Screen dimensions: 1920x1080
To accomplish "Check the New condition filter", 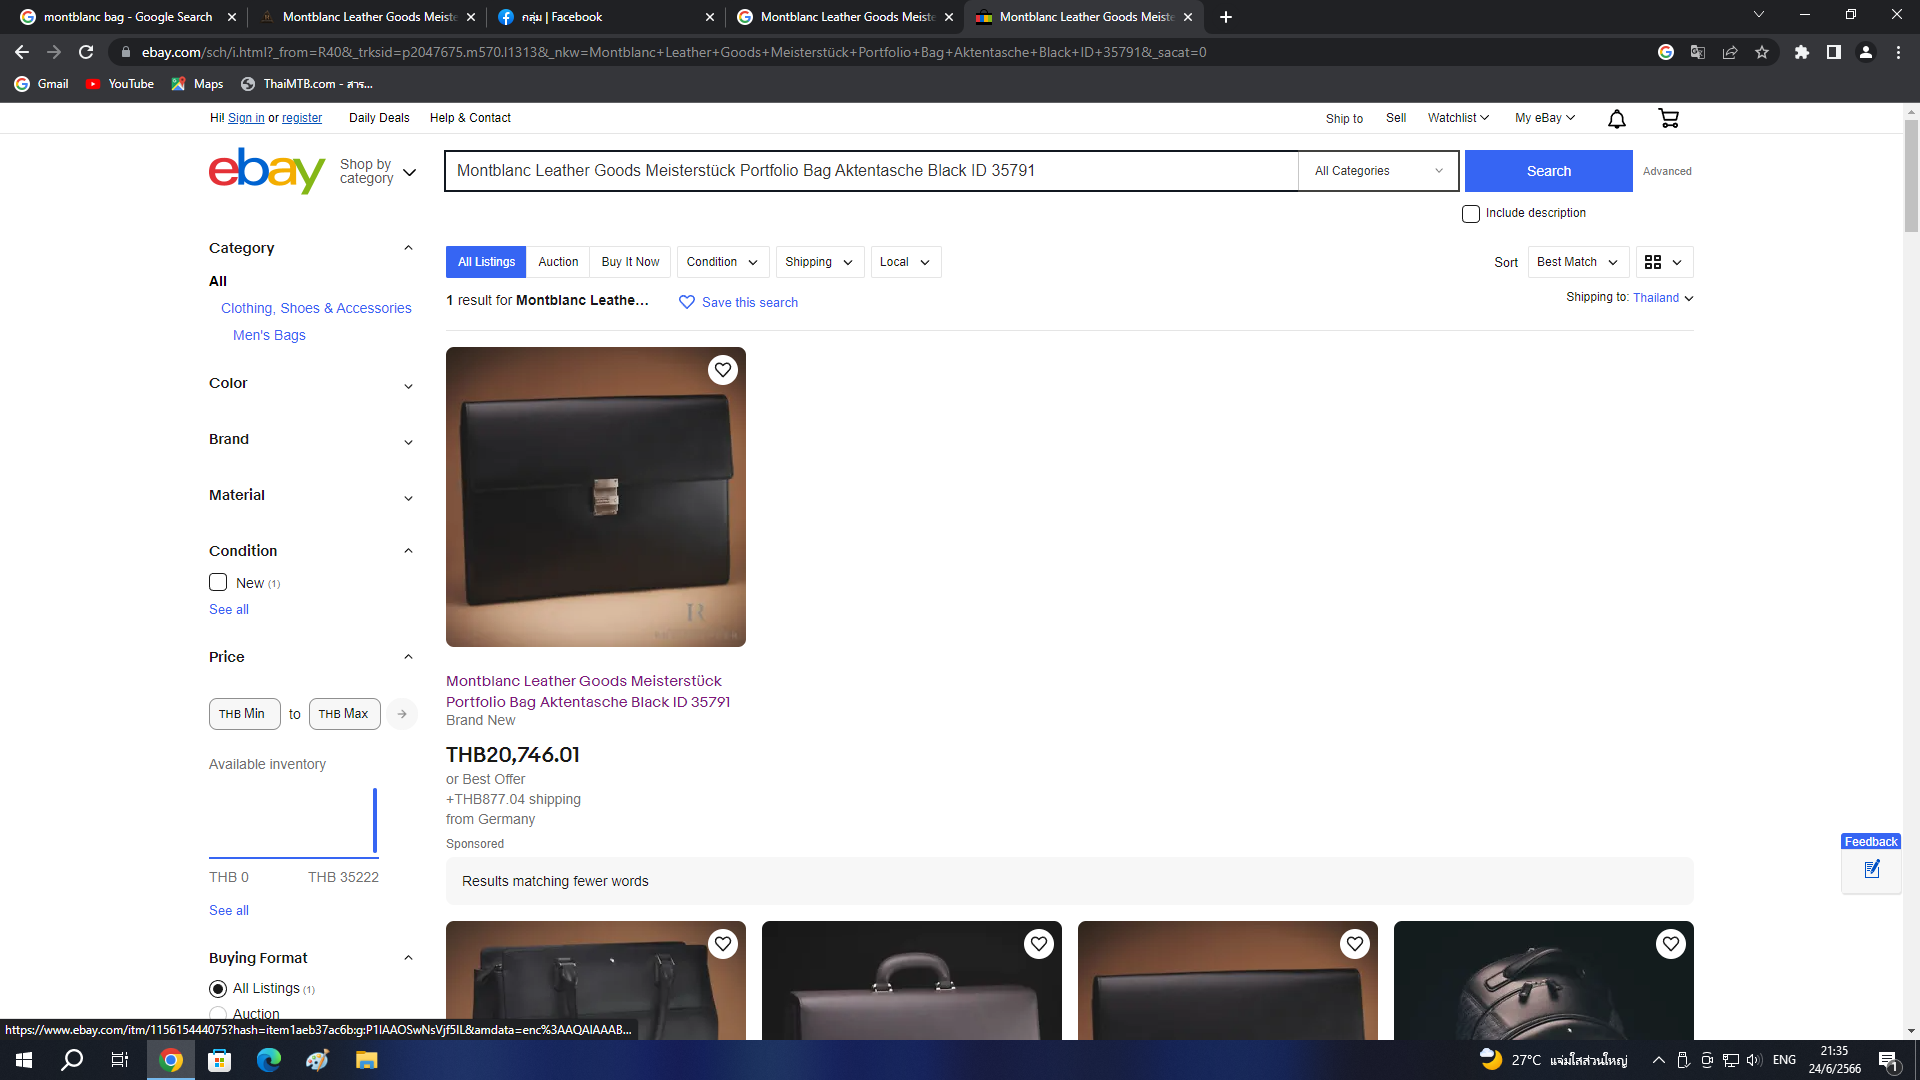I will tap(218, 582).
